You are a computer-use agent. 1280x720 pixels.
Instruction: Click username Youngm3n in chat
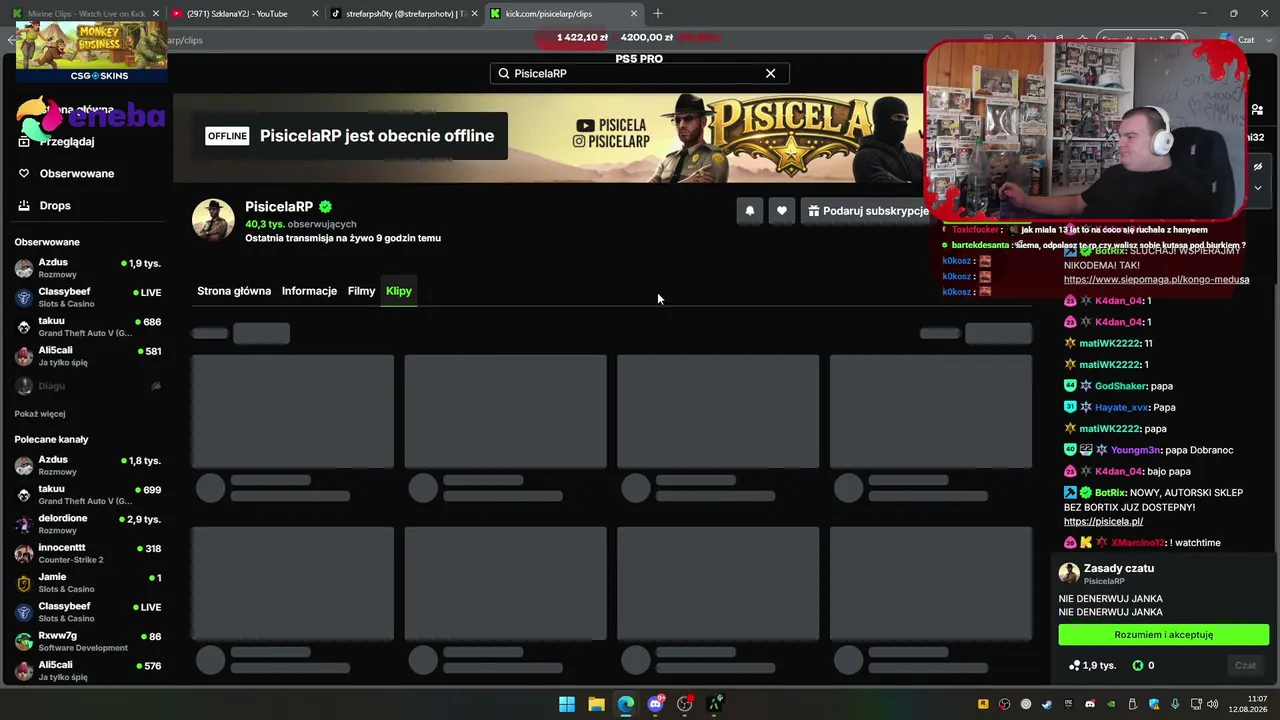(1136, 450)
